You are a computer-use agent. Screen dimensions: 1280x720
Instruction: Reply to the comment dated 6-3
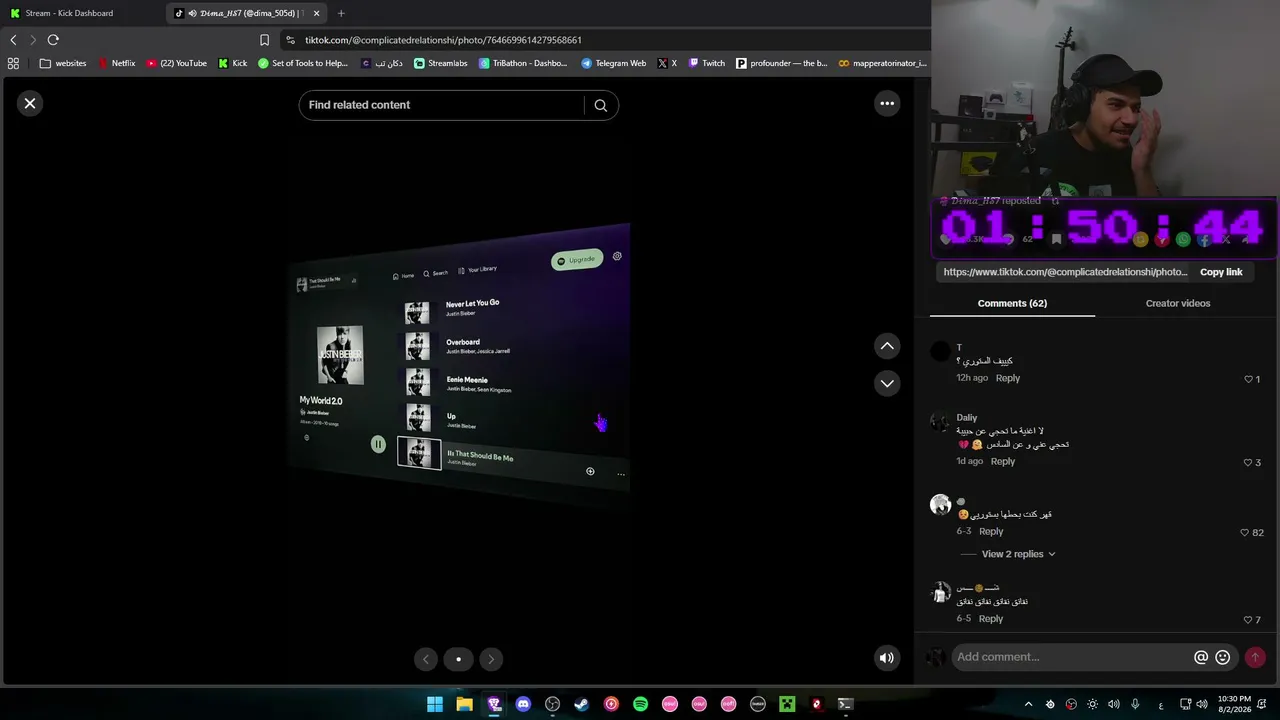pos(991,531)
